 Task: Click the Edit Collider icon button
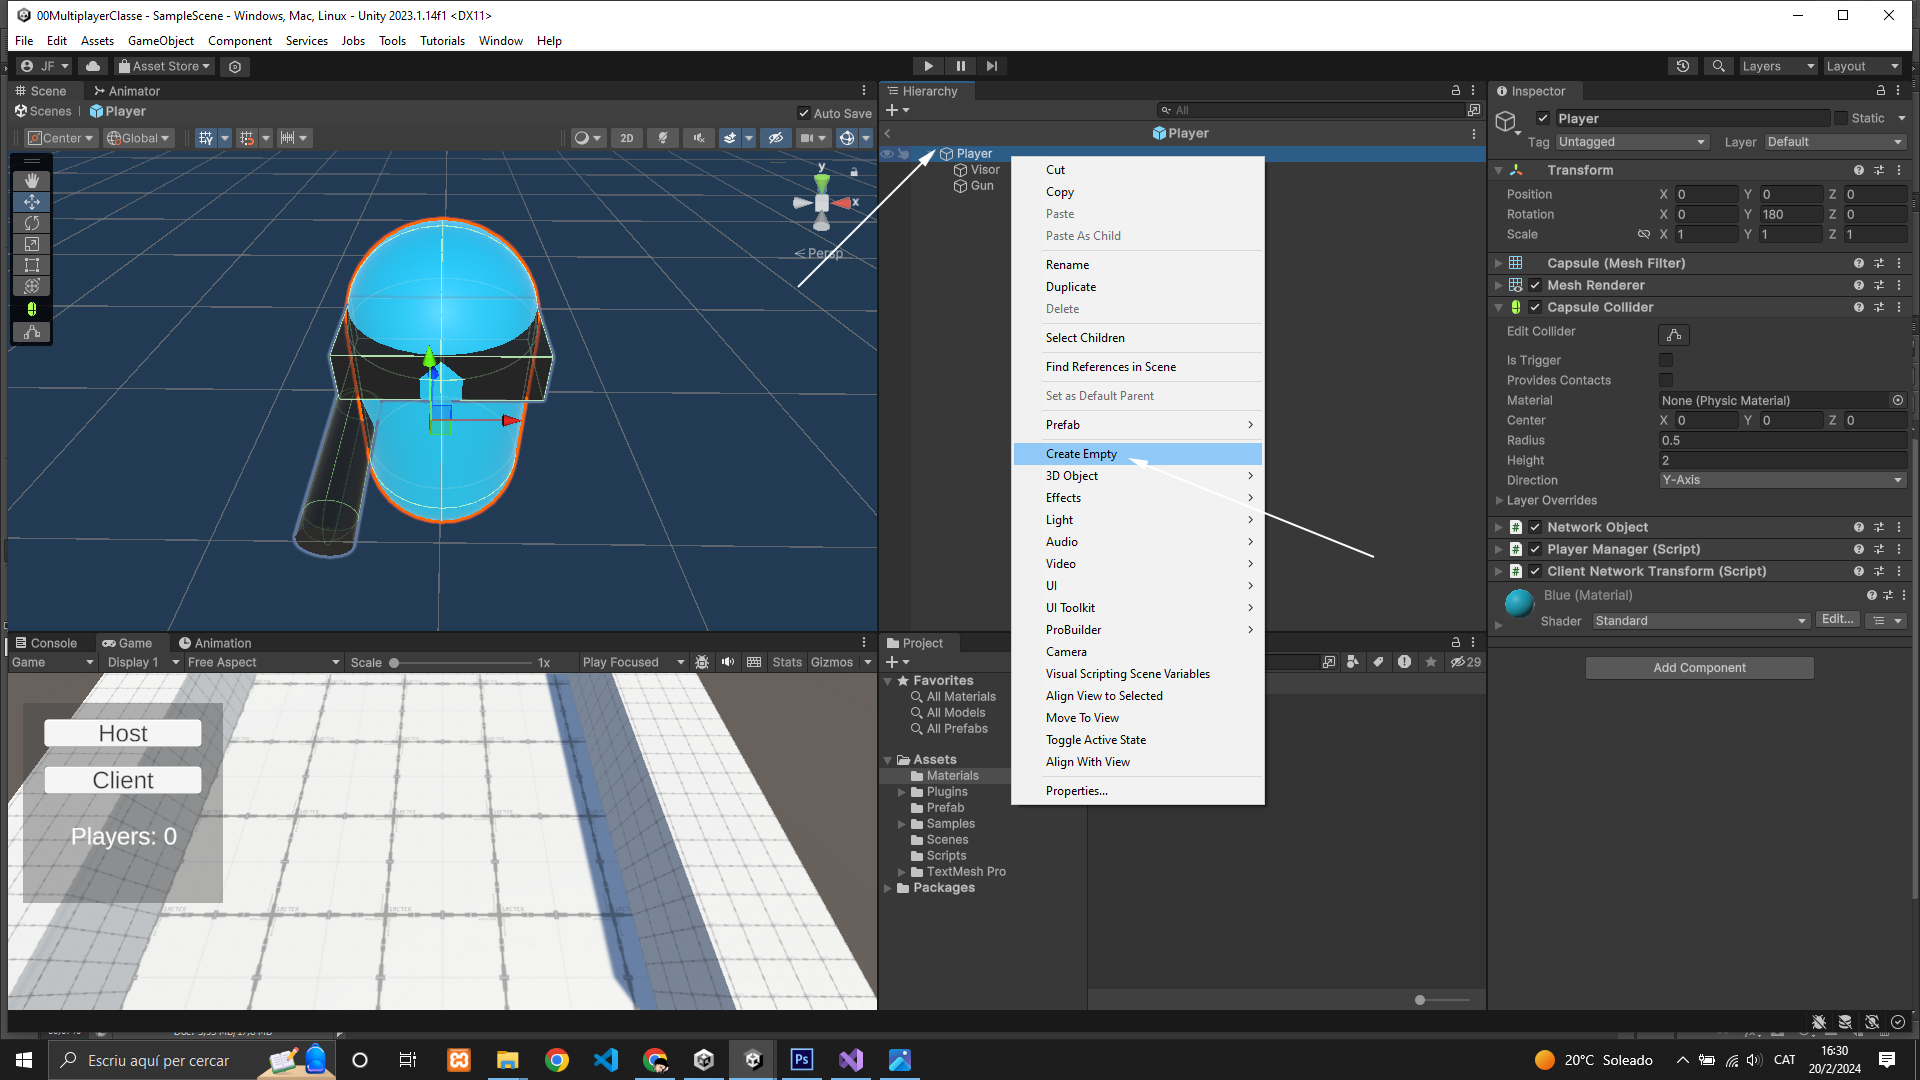1673,335
